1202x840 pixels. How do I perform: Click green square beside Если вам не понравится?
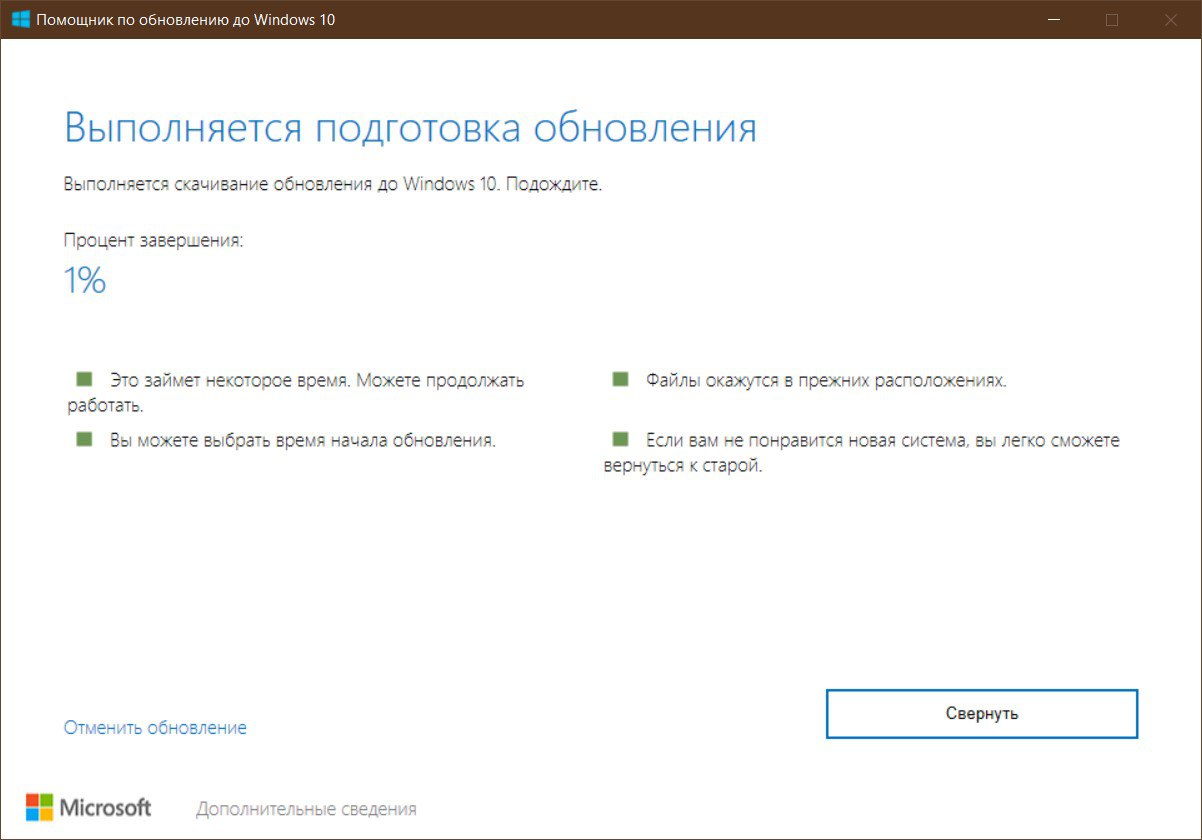coord(620,438)
